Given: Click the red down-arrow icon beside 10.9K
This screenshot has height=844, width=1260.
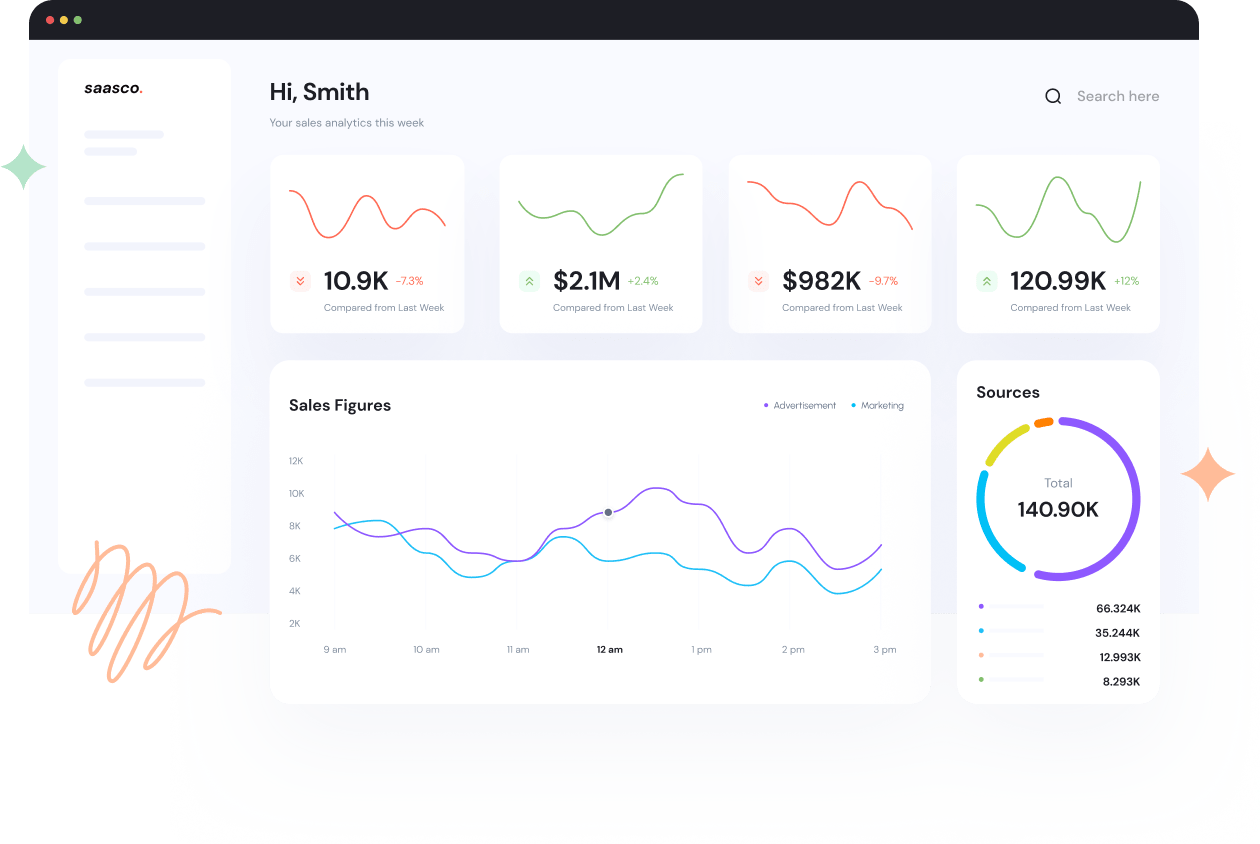Looking at the screenshot, I should (x=300, y=281).
